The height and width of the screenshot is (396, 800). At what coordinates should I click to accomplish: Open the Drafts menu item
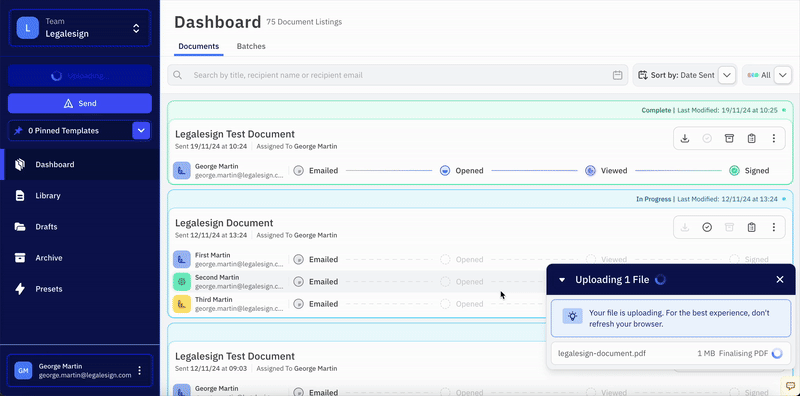click(80, 227)
